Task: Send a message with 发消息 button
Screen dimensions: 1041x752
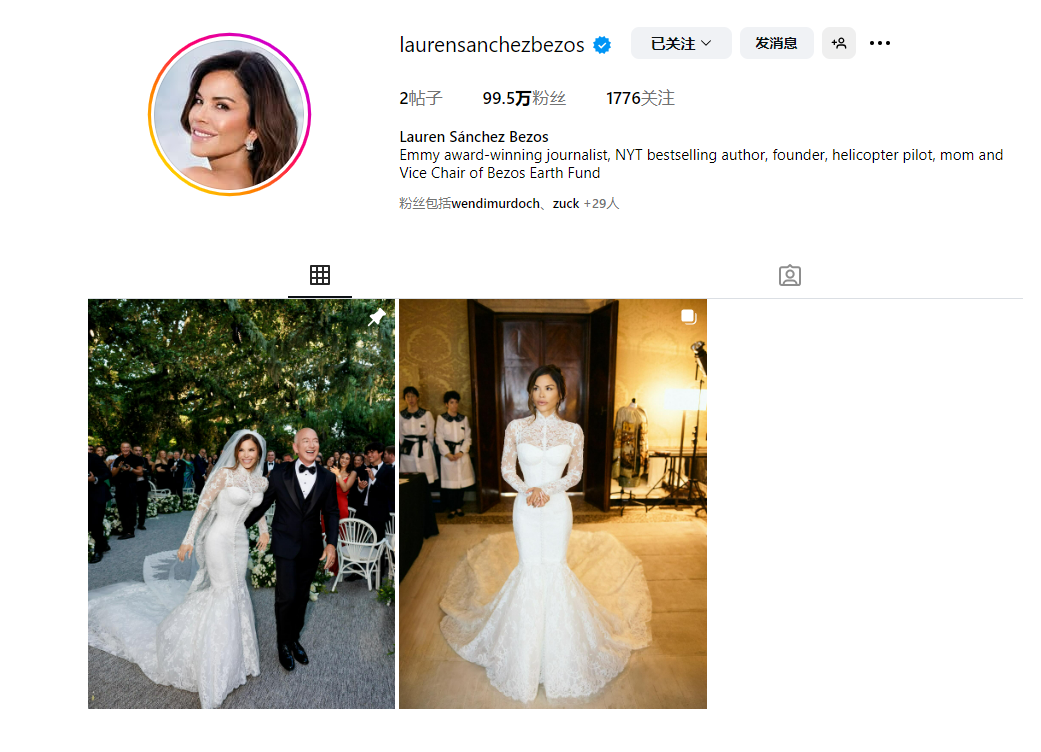Action: point(776,43)
